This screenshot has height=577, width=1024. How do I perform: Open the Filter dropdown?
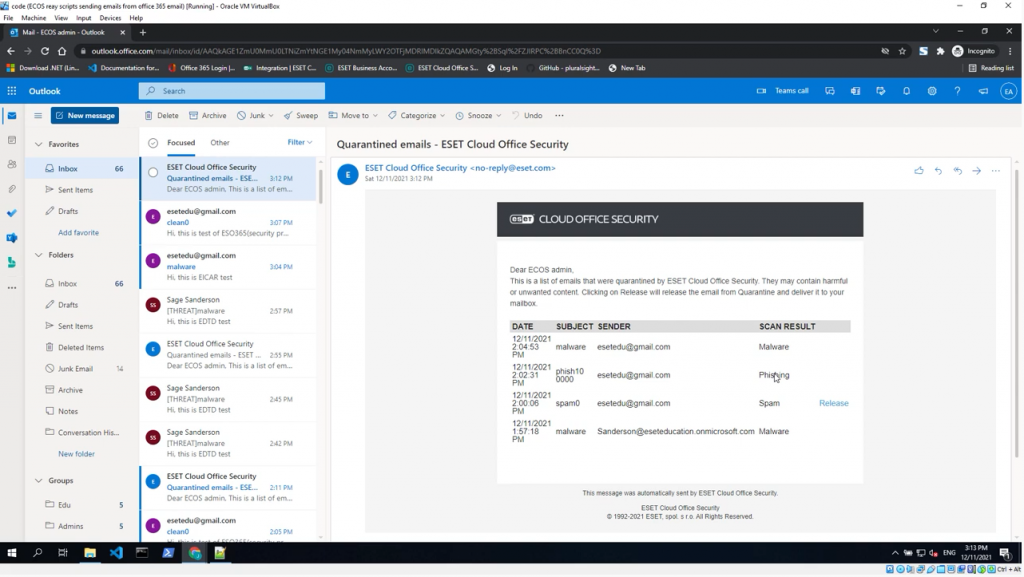300,142
